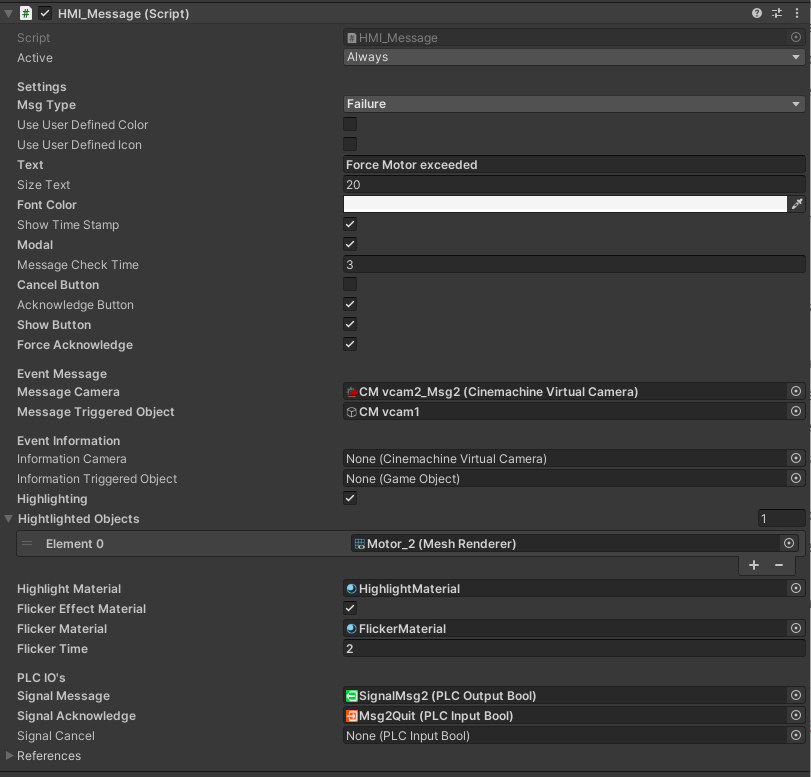This screenshot has height=777, width=811.
Task: Disable the Force Acknowledge checkbox
Action: [x=350, y=345]
